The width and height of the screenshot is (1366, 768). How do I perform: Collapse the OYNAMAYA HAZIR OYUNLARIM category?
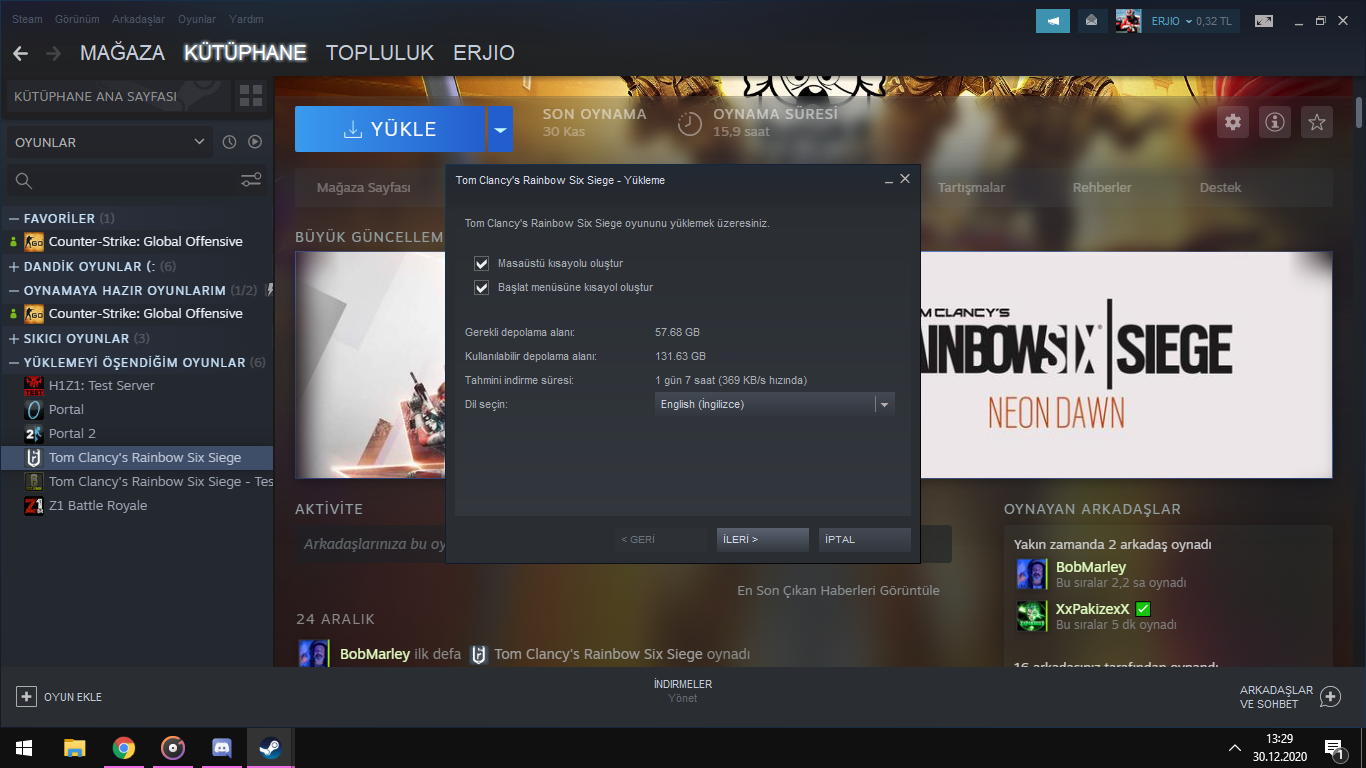click(x=14, y=290)
